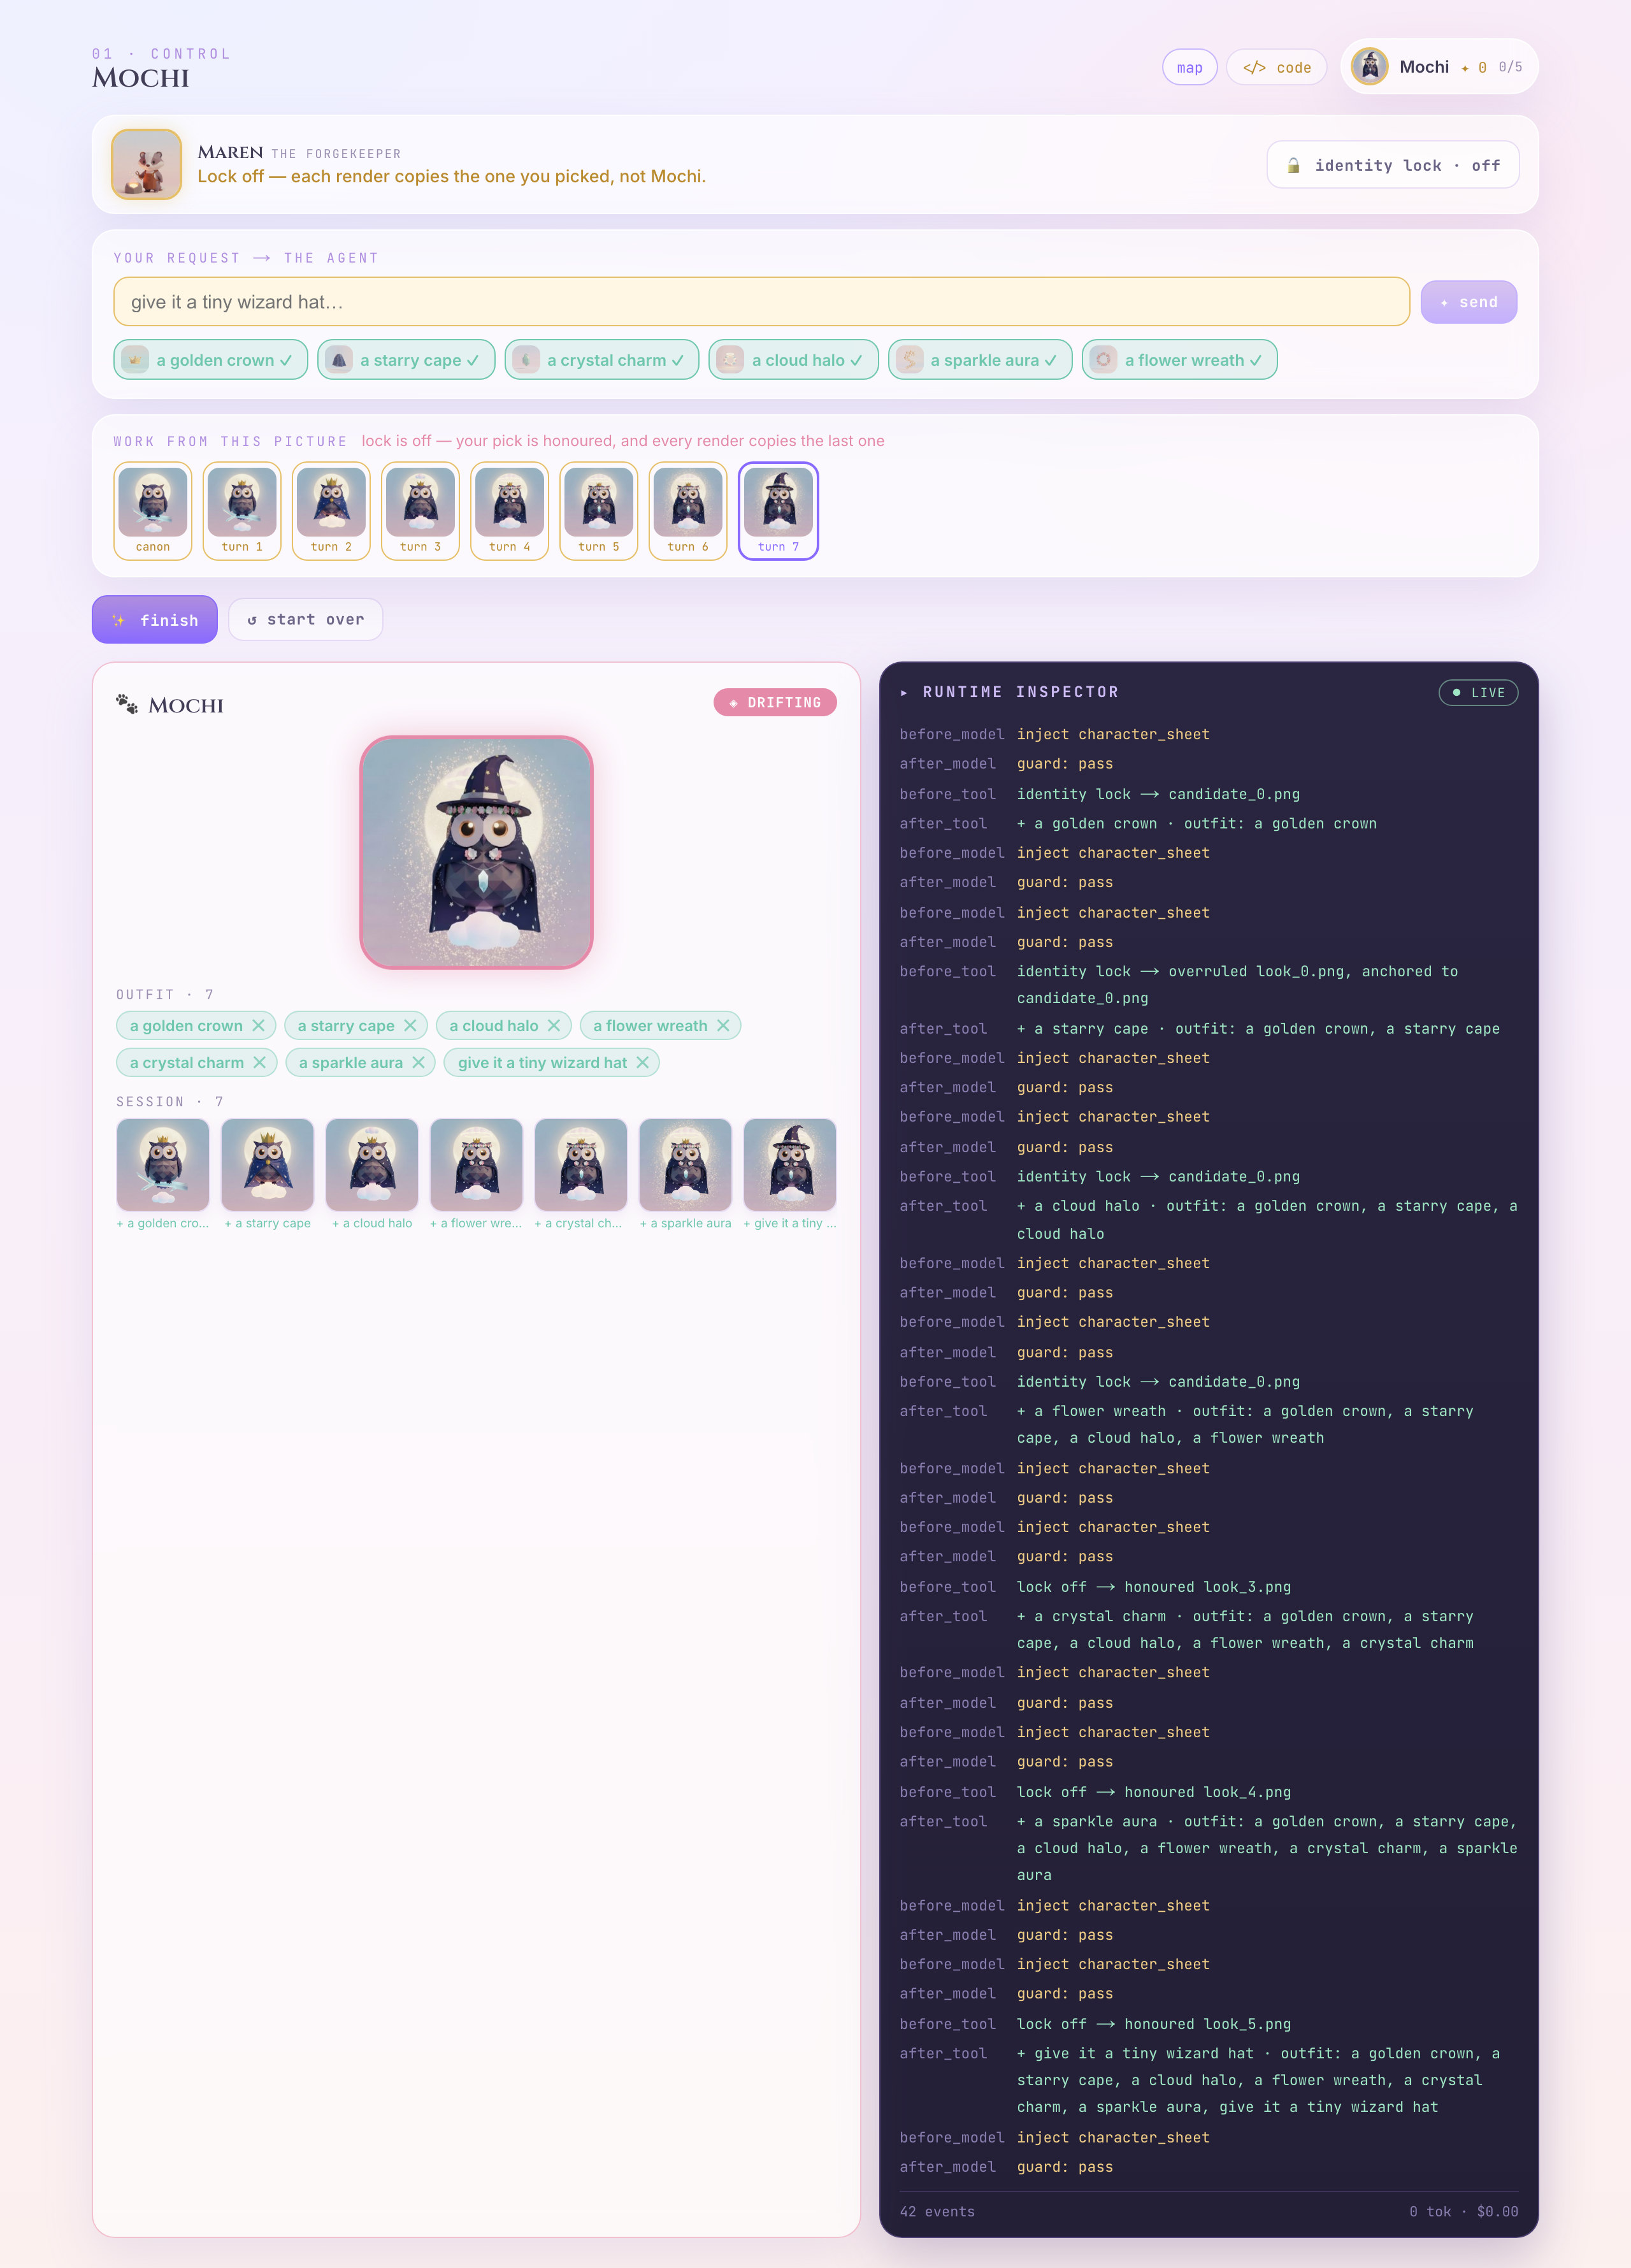Screen dimensions: 1631x2268
Task: Select the canon picture thumbnail
Action: [153, 511]
